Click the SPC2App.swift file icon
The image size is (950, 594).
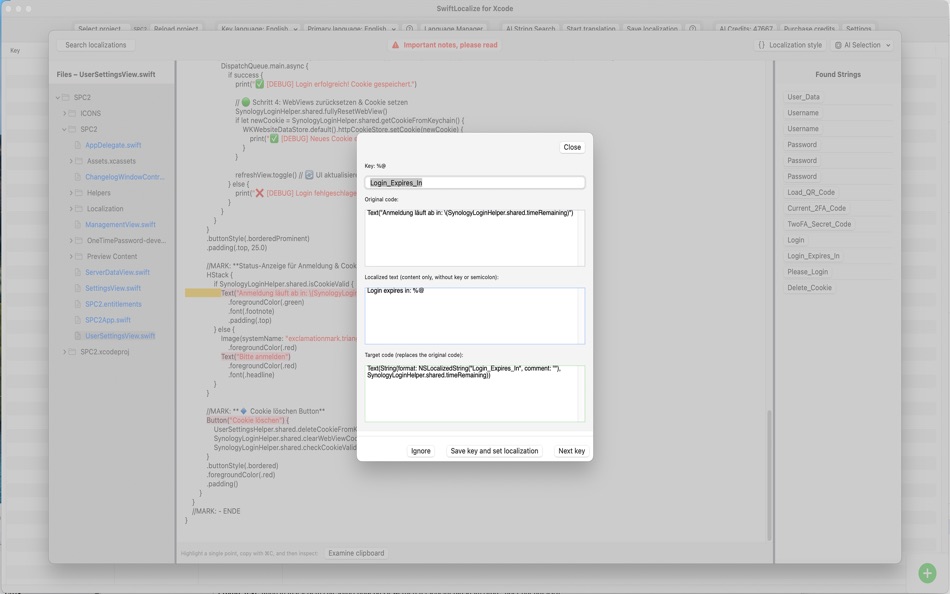(x=78, y=320)
